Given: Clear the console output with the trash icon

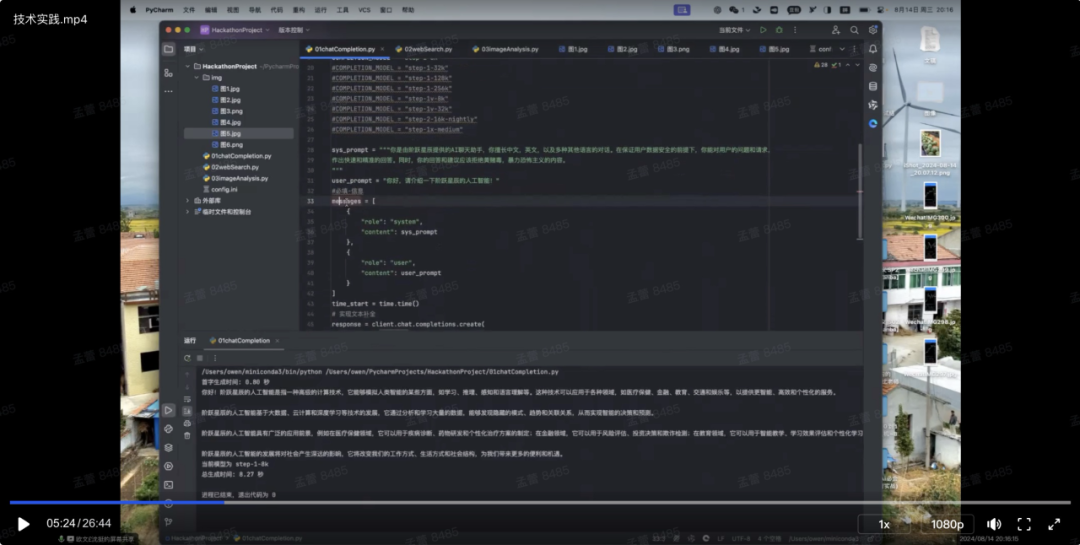Looking at the screenshot, I should coord(187,436).
